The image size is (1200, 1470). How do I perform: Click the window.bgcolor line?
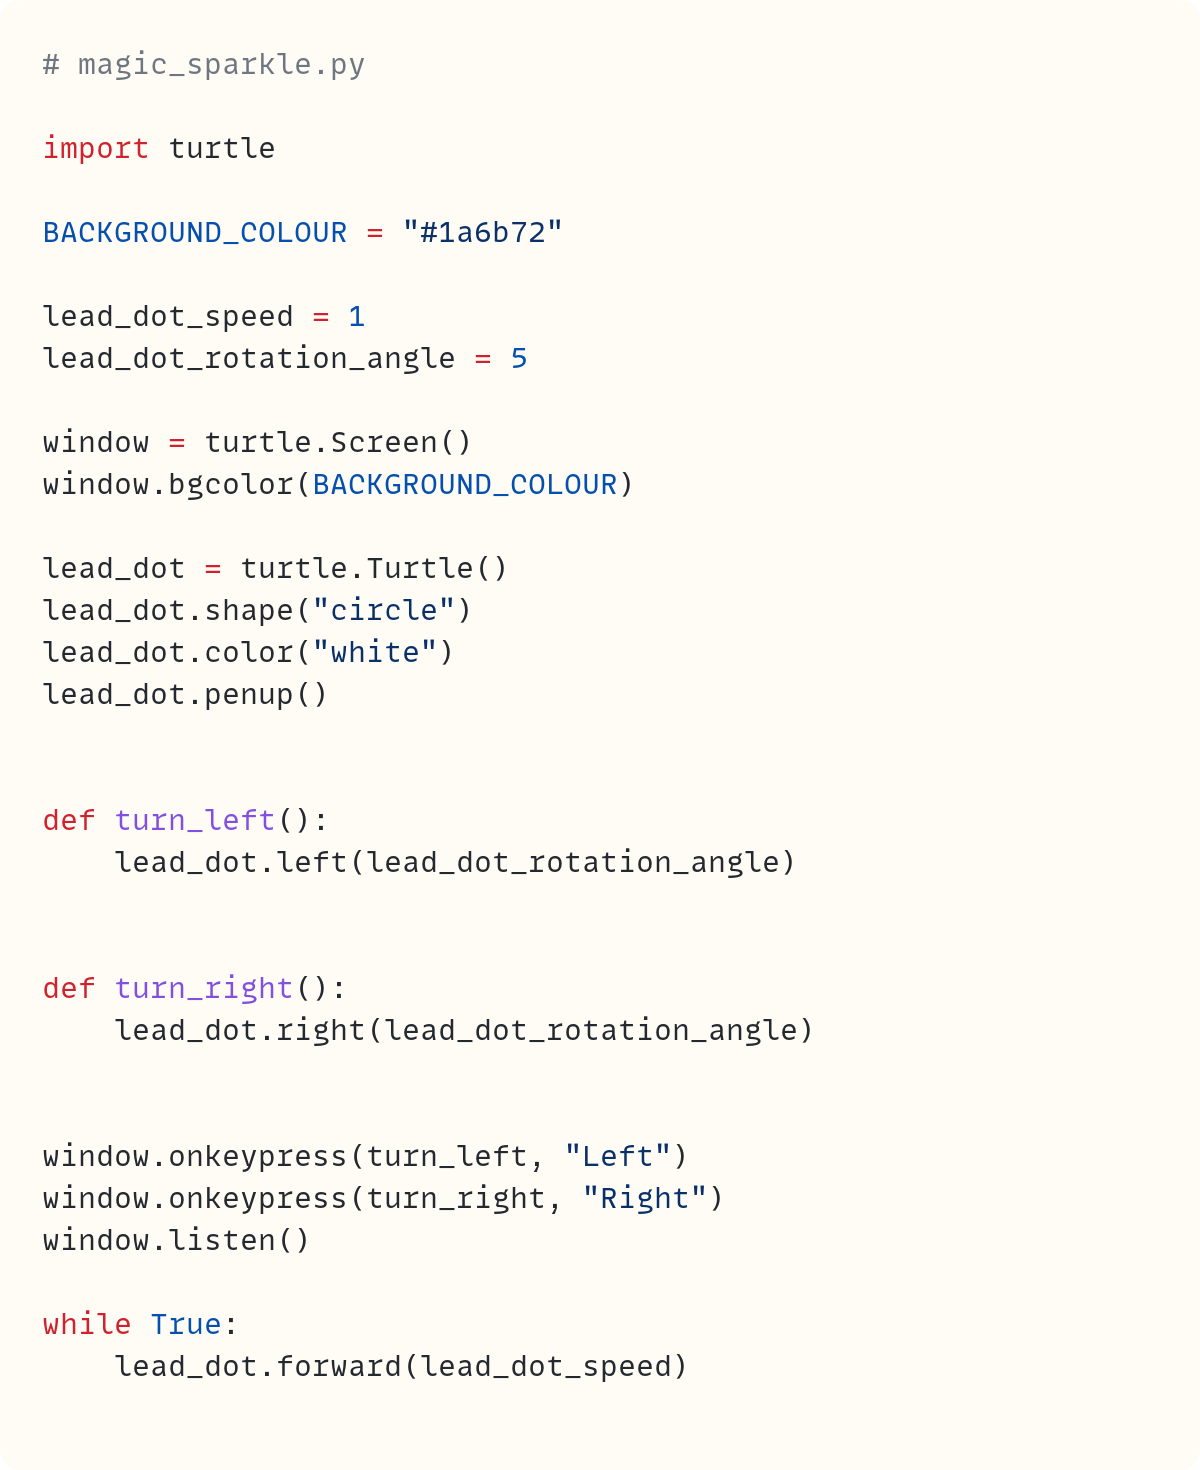pyautogui.click(x=338, y=485)
